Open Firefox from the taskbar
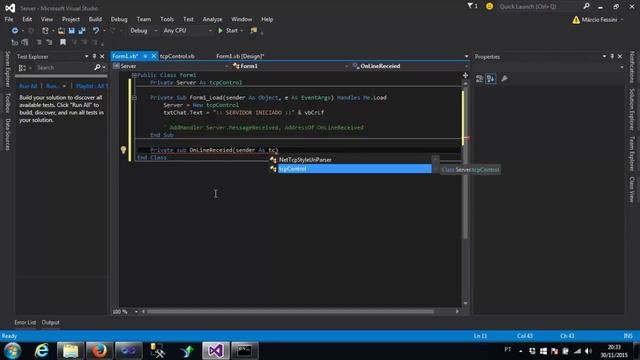Image resolution: width=640 pixels, height=360 pixels. click(x=99, y=351)
